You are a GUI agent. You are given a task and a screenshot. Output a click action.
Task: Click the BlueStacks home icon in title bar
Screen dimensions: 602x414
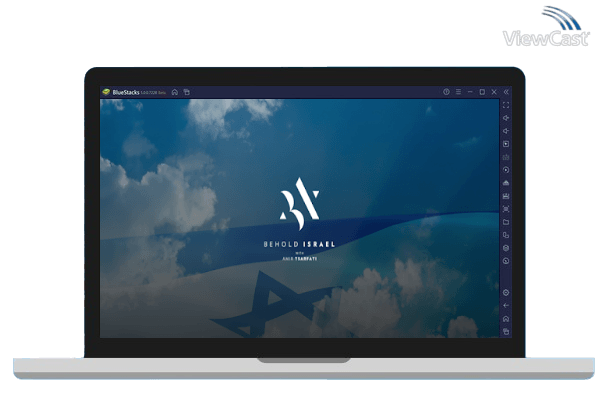pos(175,92)
